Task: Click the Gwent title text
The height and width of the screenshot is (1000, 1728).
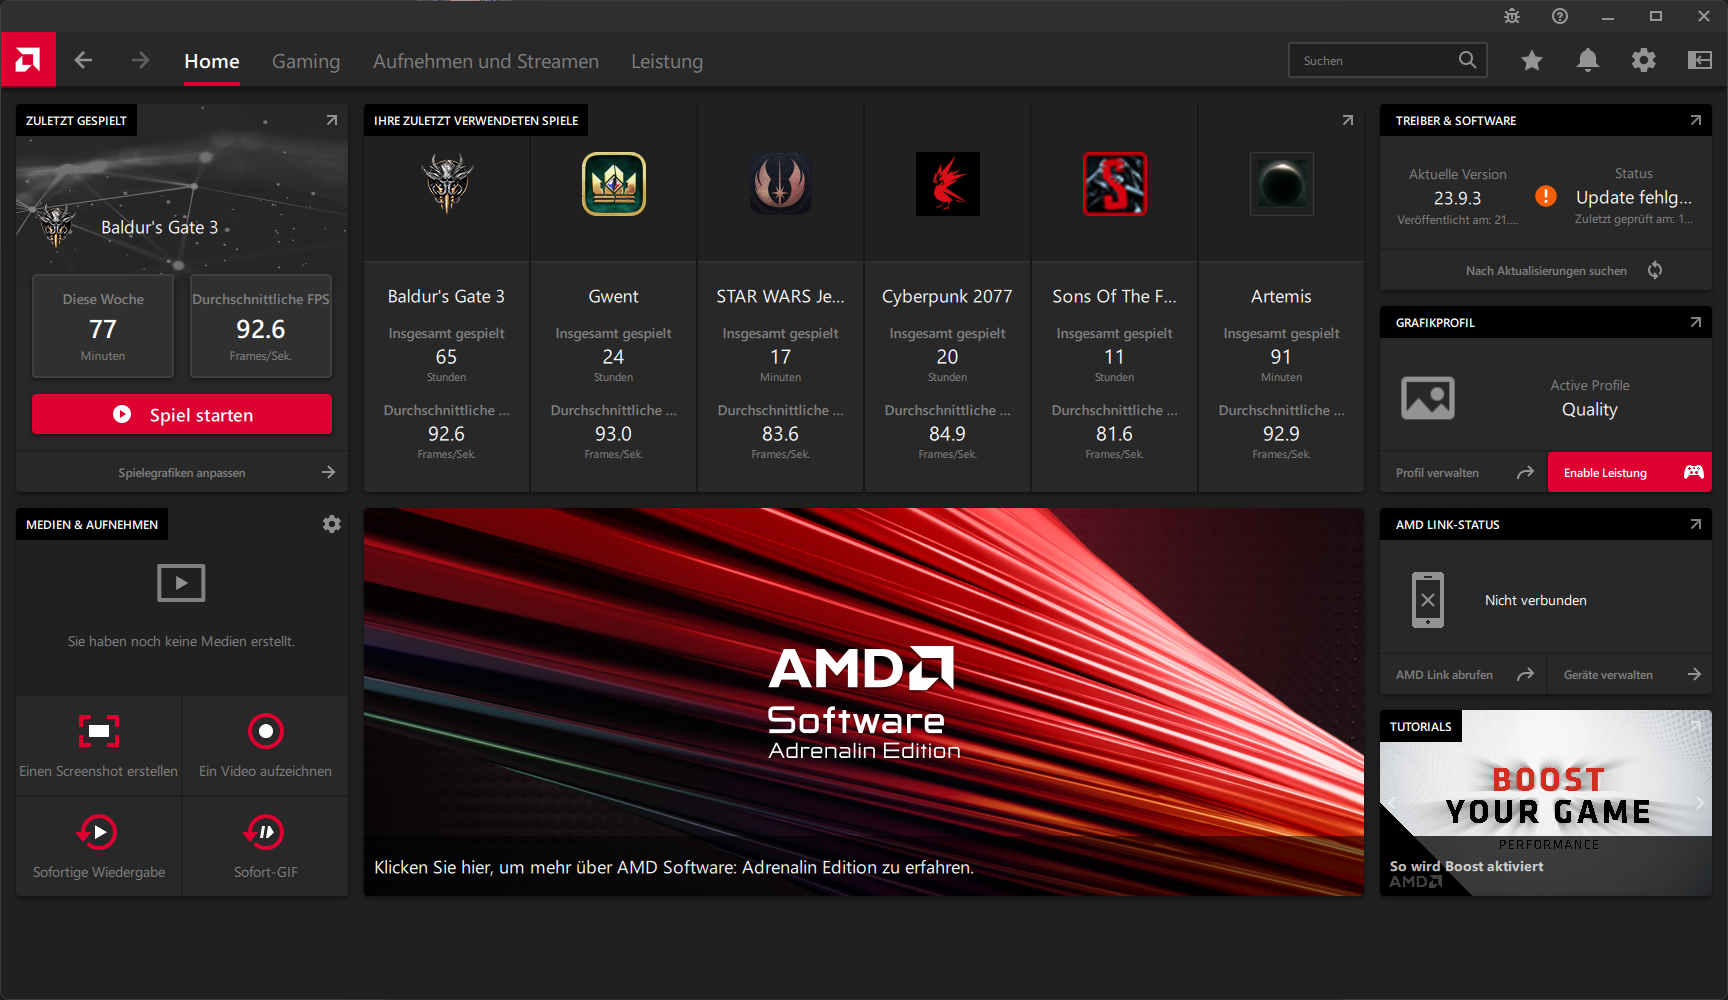Action: (613, 296)
